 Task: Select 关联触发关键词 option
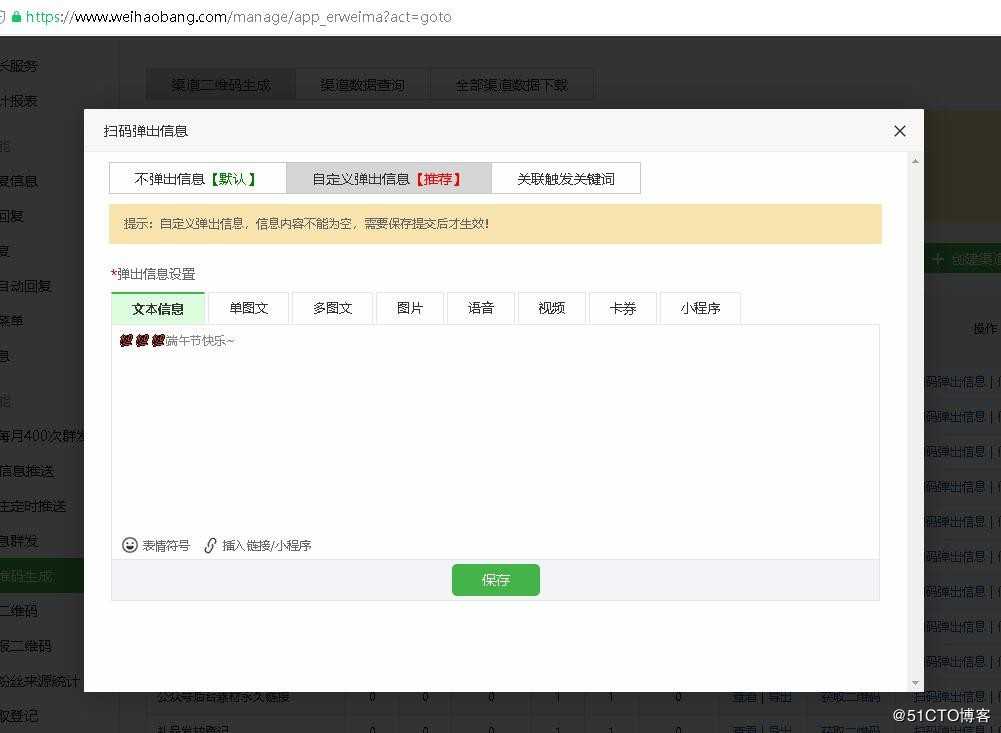coord(566,179)
